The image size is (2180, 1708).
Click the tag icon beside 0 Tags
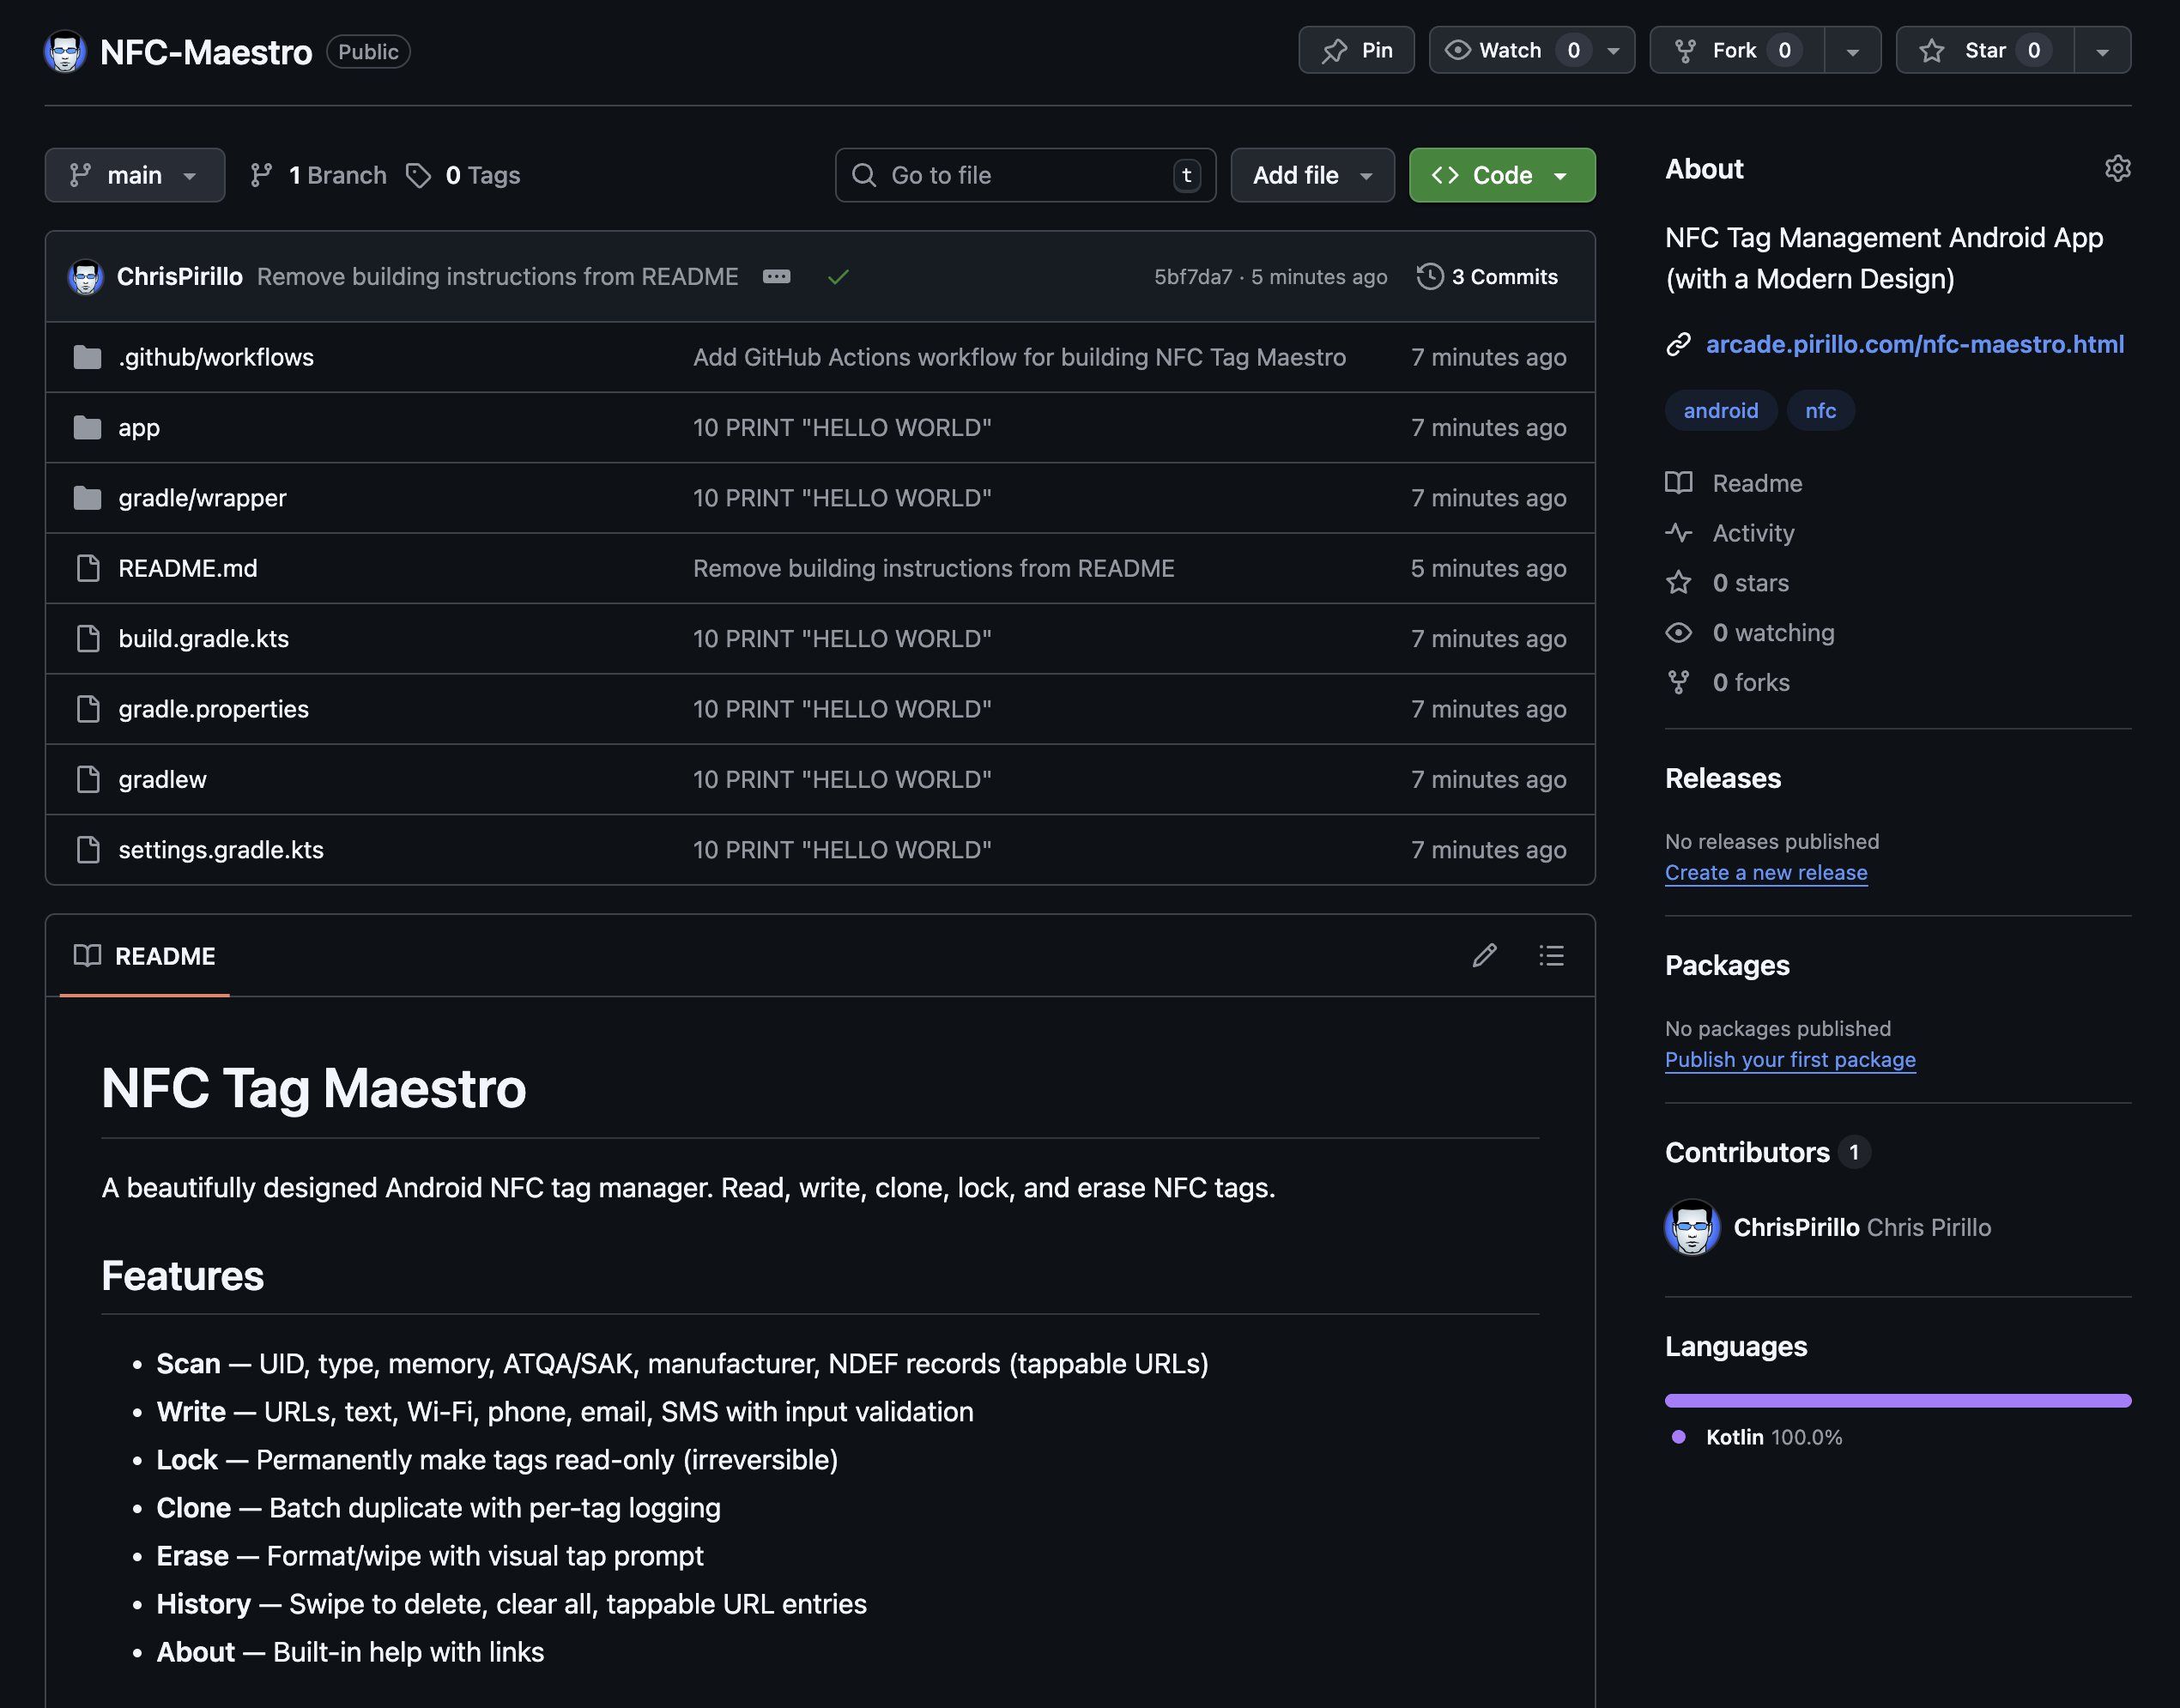click(418, 175)
